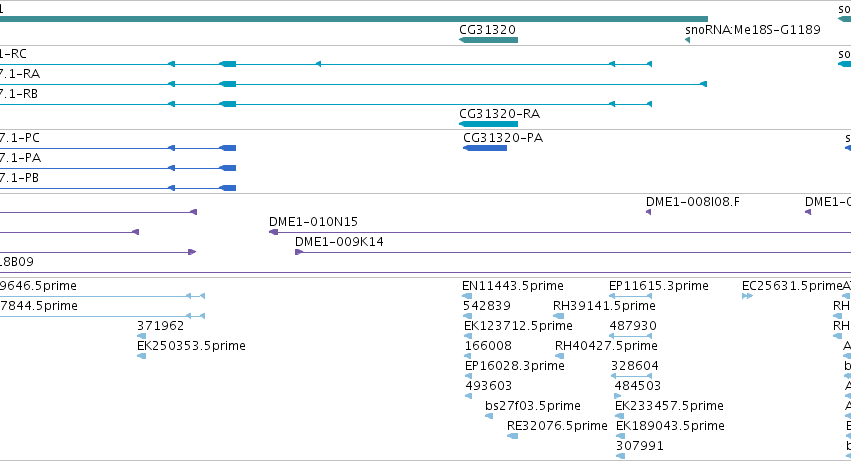
Task: Select the EK233457.5prime label
Action: (669, 406)
